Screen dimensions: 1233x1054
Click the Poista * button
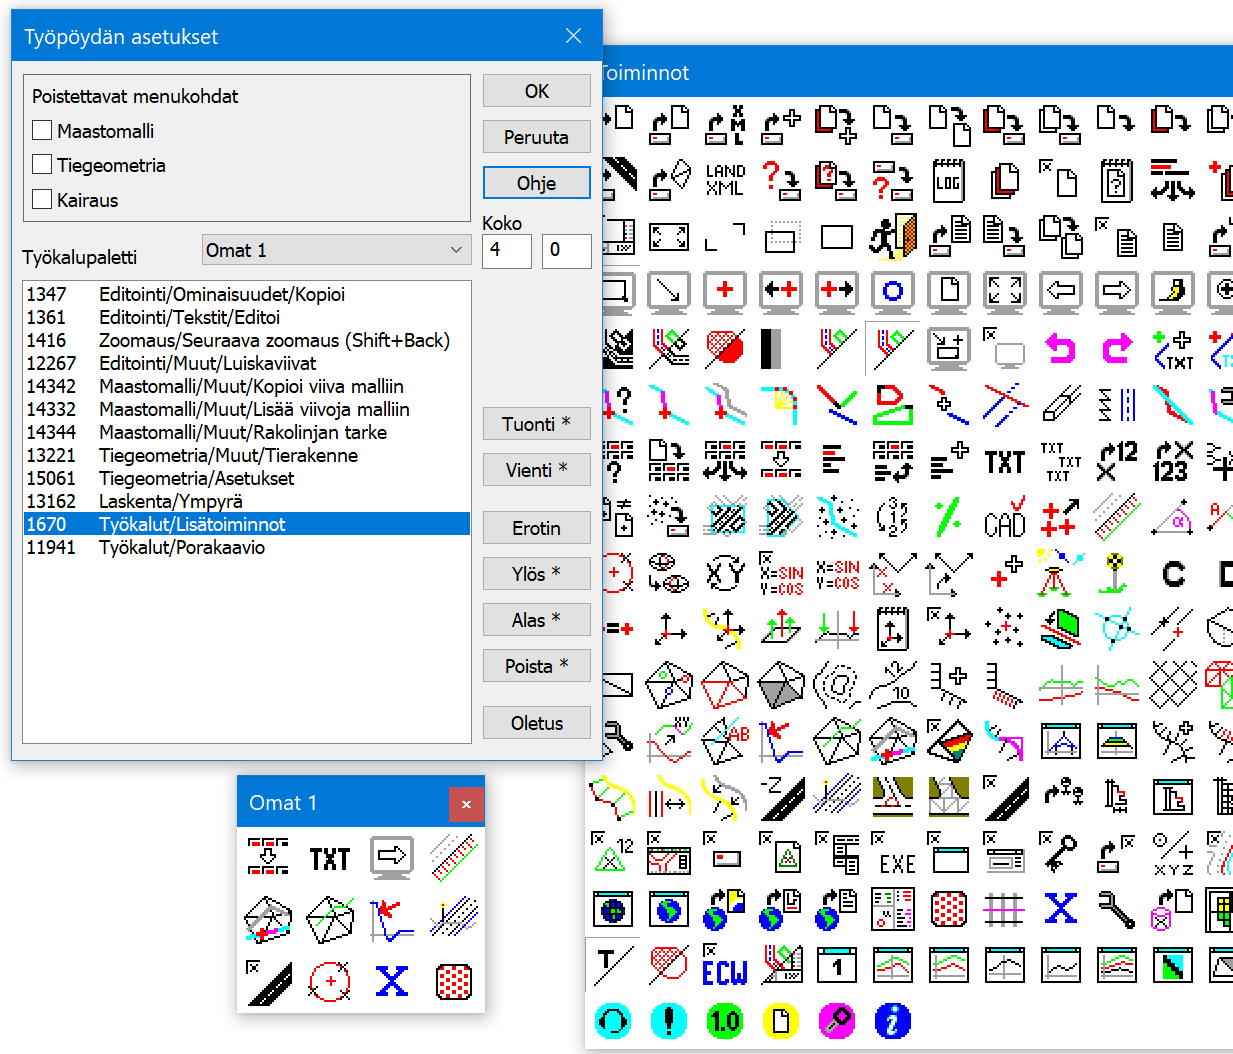[x=536, y=666]
